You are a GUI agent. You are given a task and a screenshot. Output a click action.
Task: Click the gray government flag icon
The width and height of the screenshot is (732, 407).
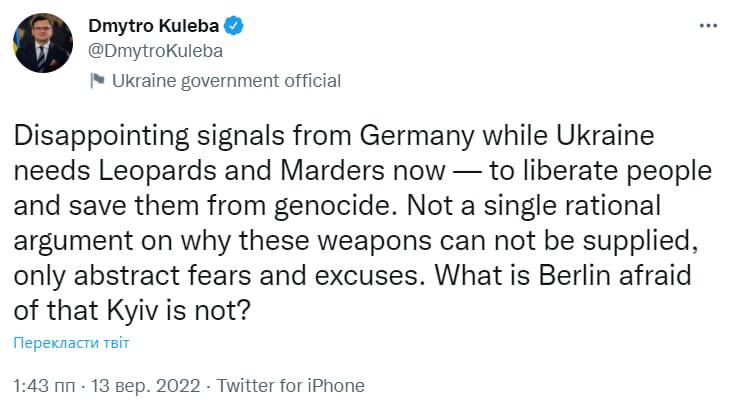[97, 81]
